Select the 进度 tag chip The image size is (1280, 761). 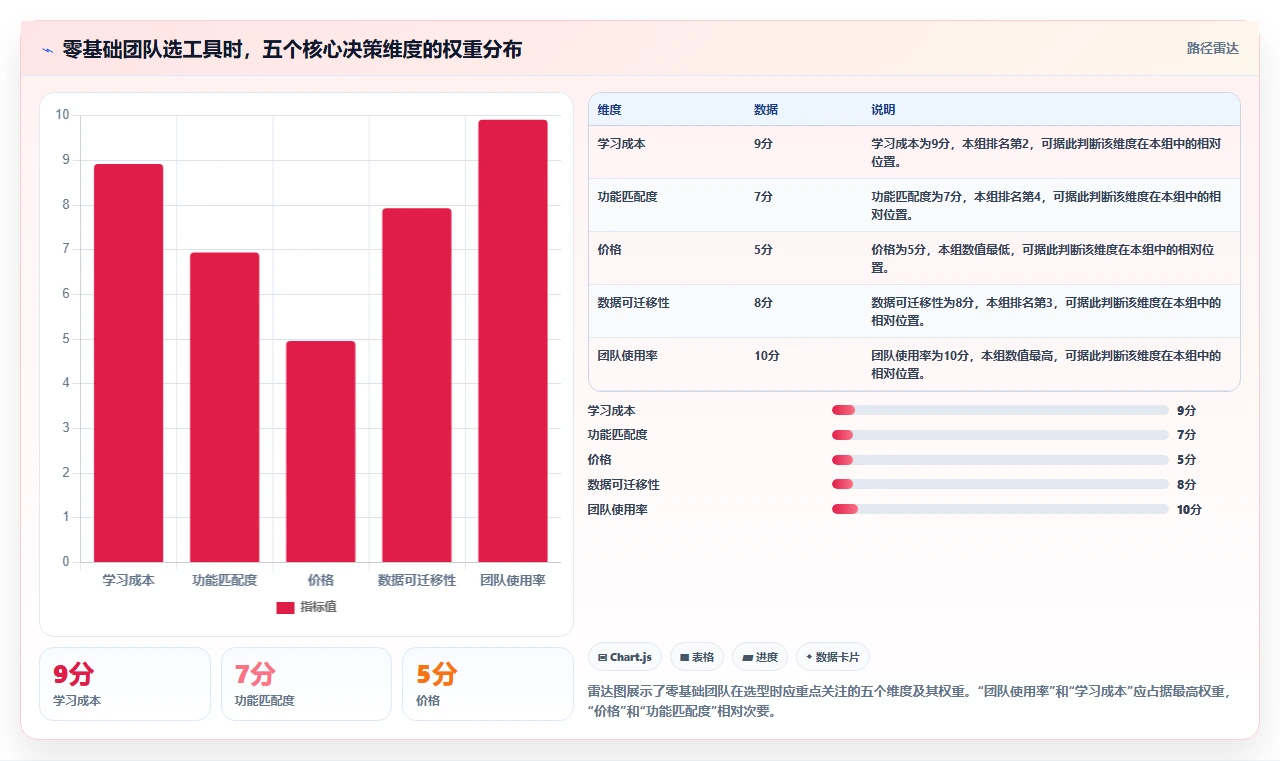(760, 657)
